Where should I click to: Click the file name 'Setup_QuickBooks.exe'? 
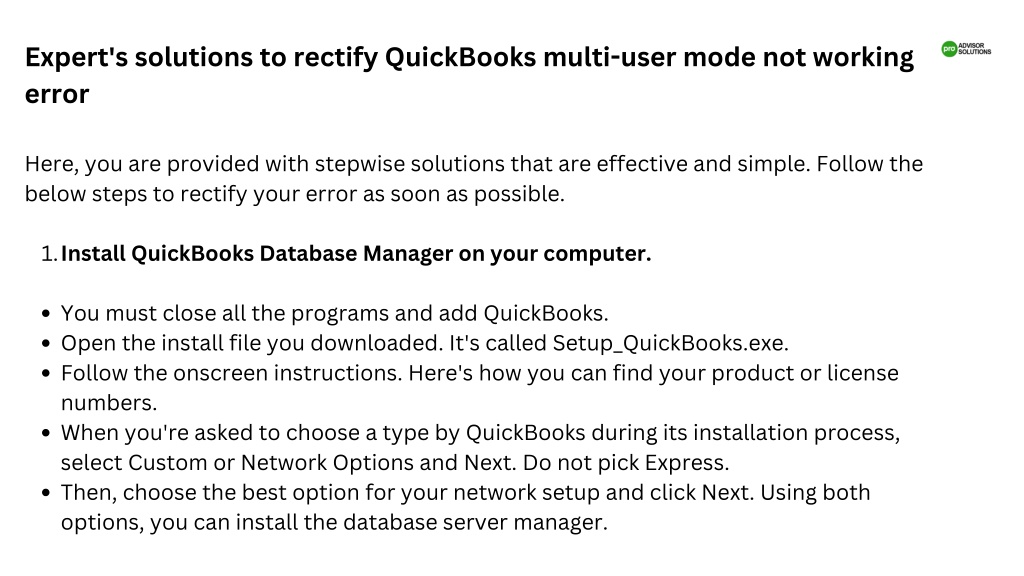tap(670, 344)
